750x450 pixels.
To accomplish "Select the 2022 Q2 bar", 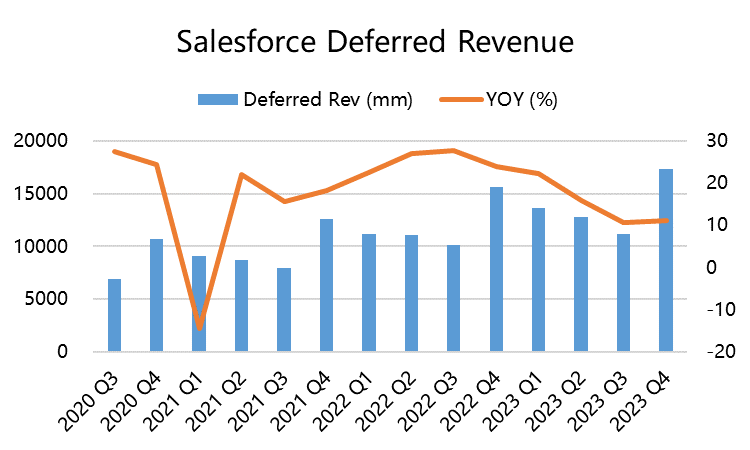I will [411, 293].
